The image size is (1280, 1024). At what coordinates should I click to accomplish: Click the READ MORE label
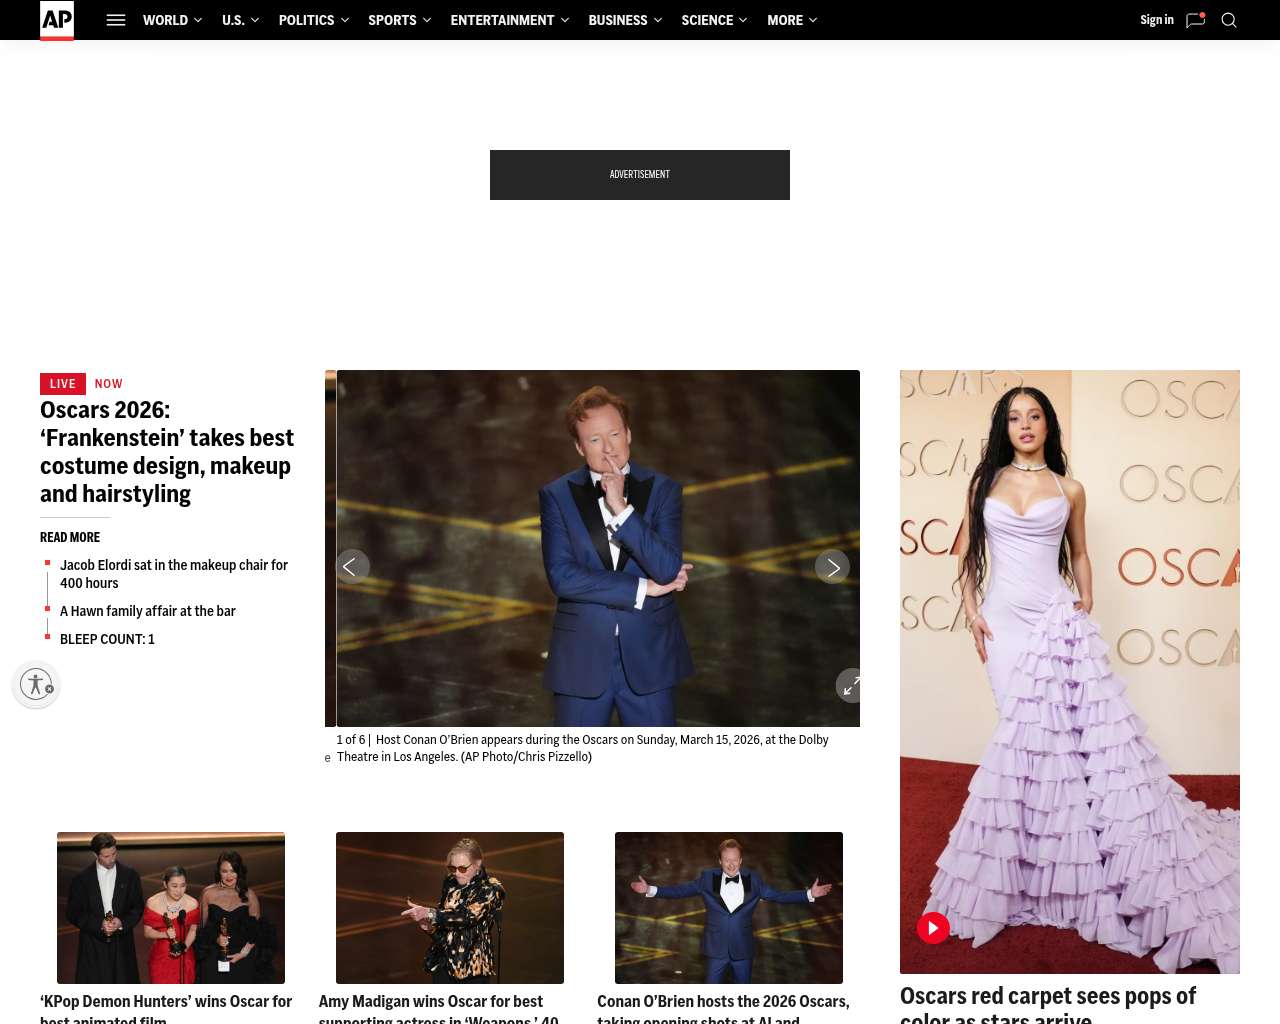[x=70, y=537]
